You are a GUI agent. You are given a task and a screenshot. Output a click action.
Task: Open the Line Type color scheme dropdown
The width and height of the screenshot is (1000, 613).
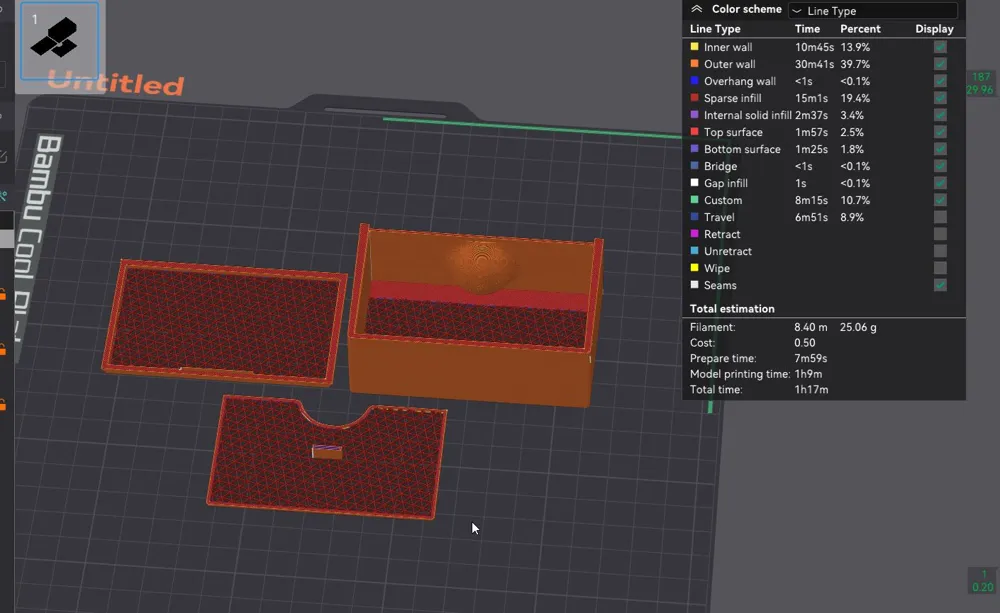point(873,10)
